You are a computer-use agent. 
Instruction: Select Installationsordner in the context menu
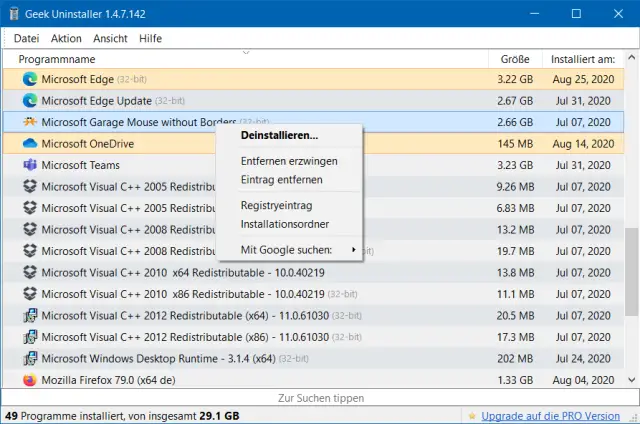pyautogui.click(x=284, y=224)
